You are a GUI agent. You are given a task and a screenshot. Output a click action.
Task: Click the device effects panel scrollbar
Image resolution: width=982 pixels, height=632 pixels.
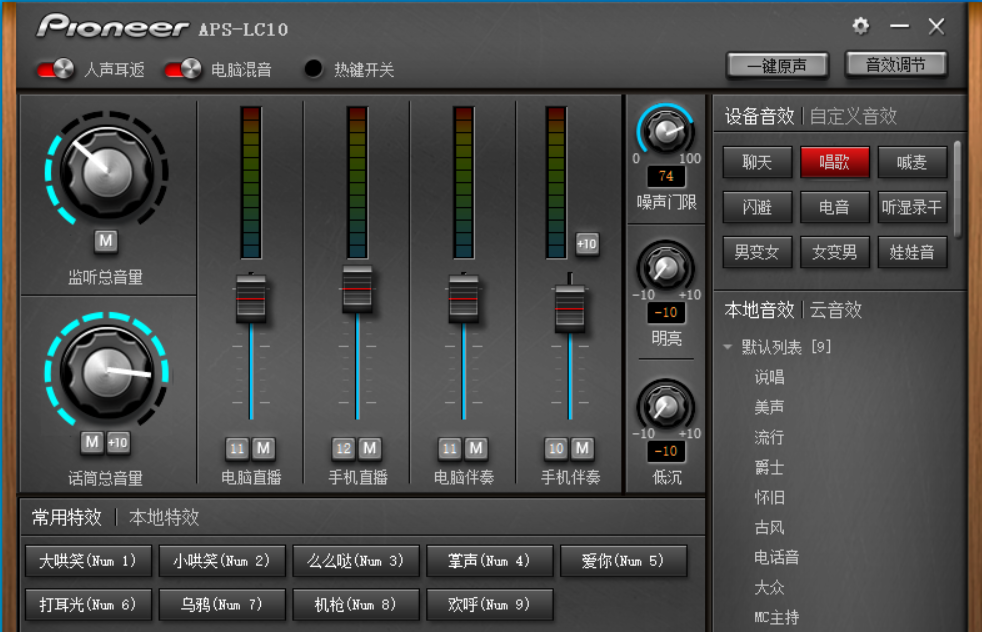pyautogui.click(x=957, y=189)
